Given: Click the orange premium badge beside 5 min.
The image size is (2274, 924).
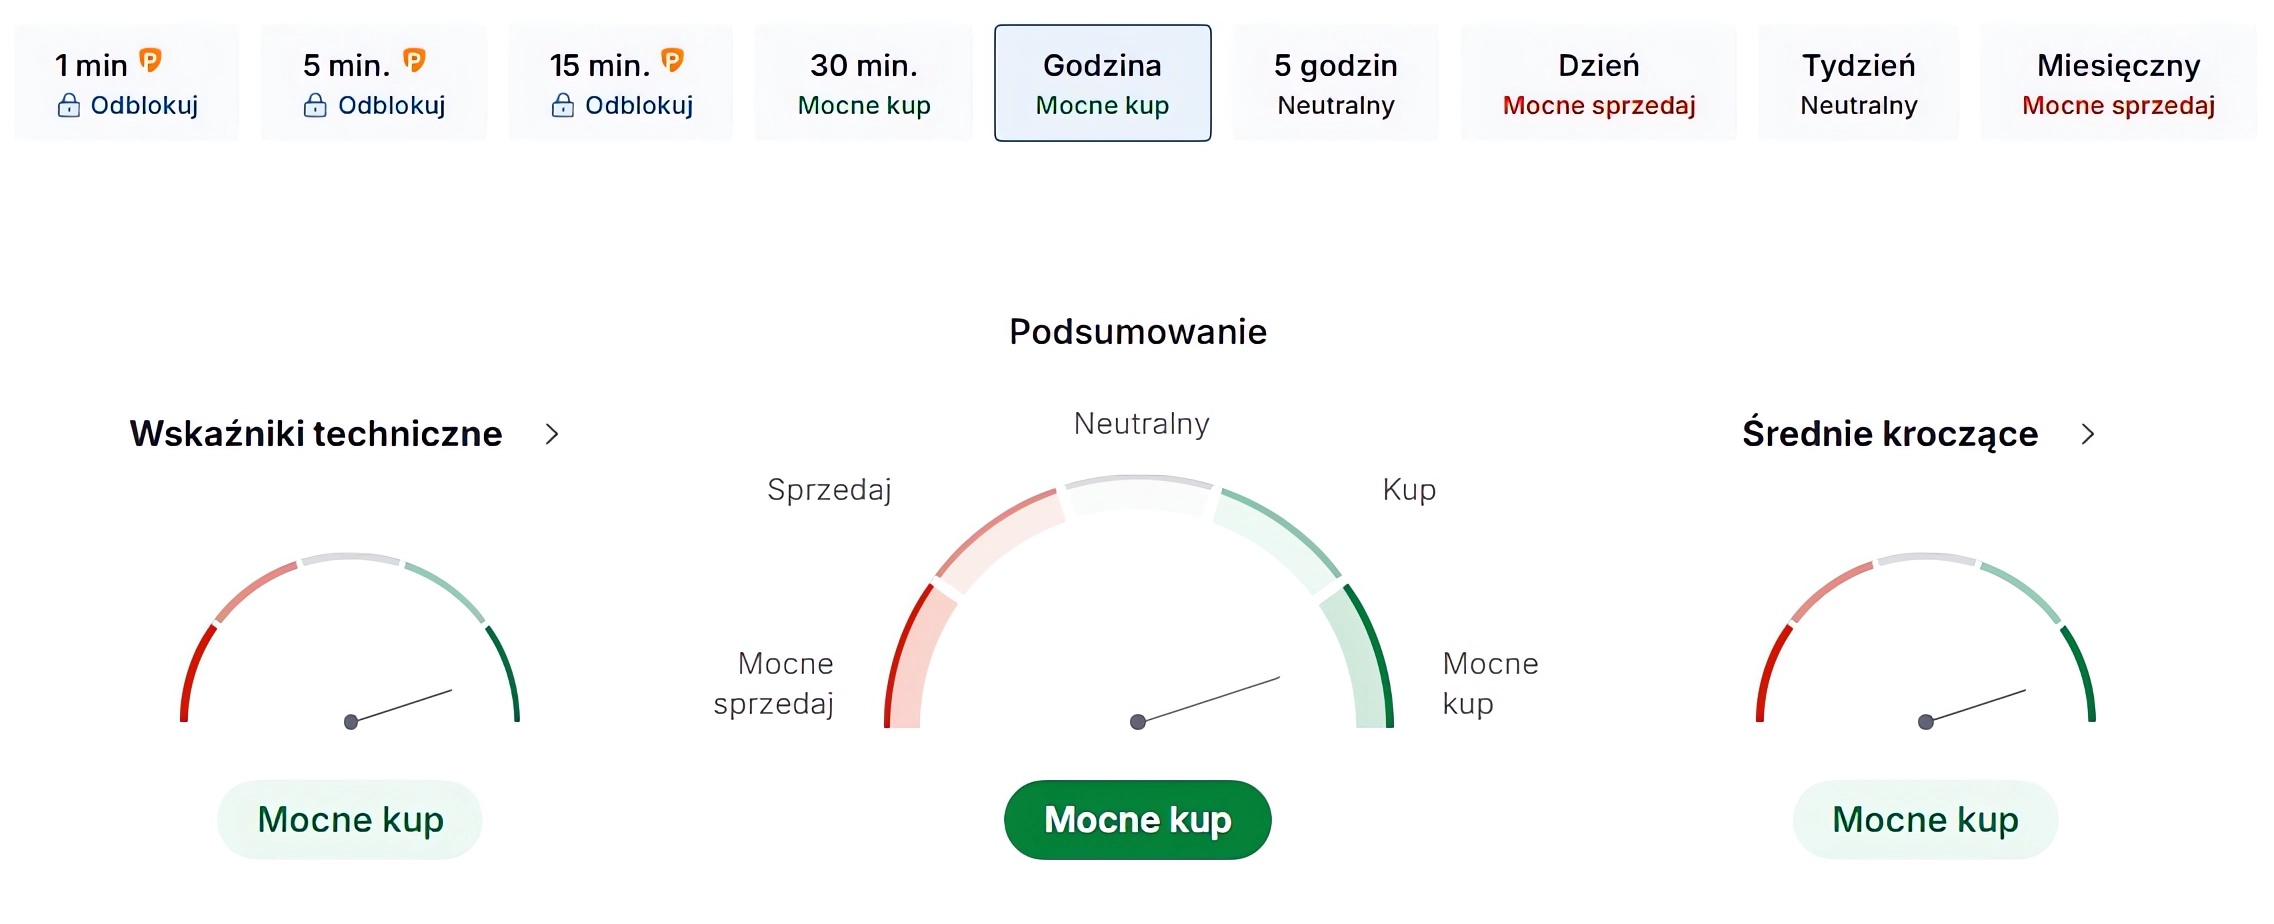Looking at the screenshot, I should point(414,61).
